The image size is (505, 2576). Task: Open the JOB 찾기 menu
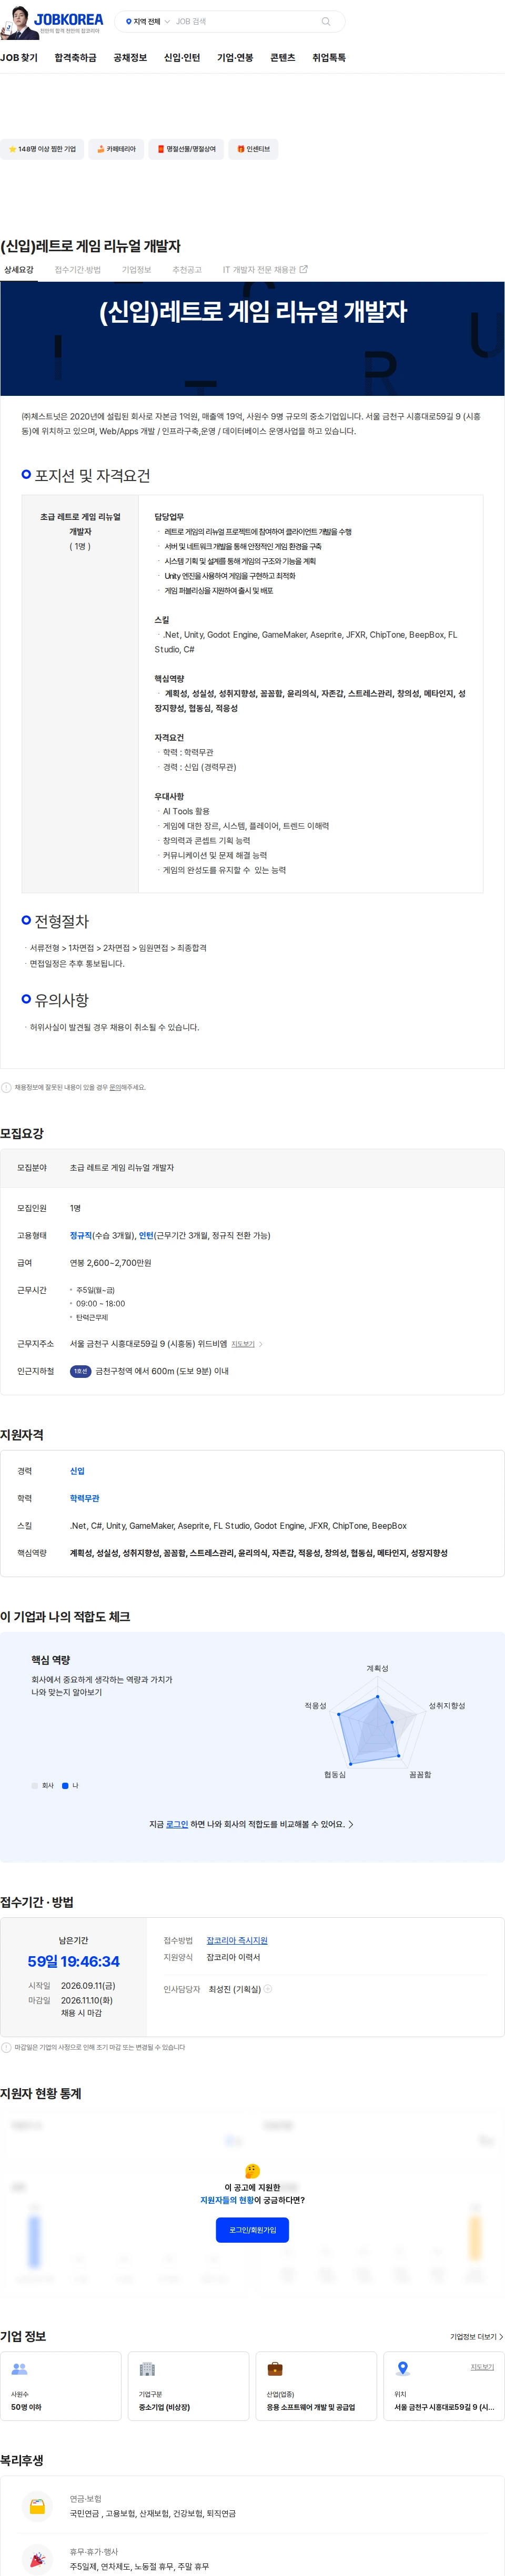point(19,58)
